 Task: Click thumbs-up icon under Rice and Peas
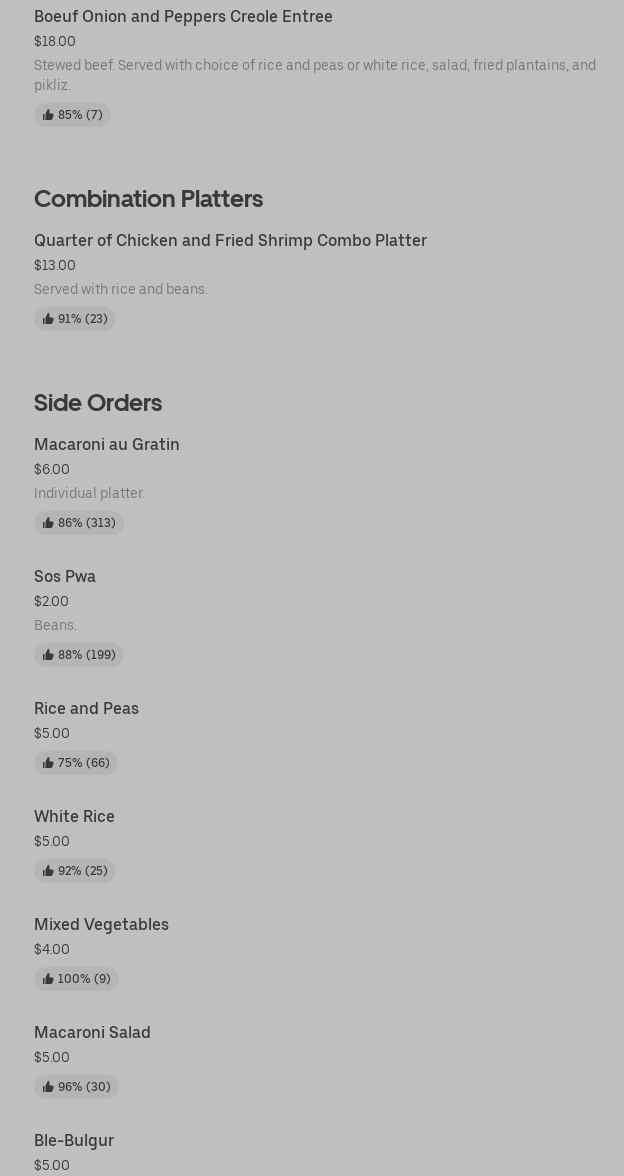[48, 763]
